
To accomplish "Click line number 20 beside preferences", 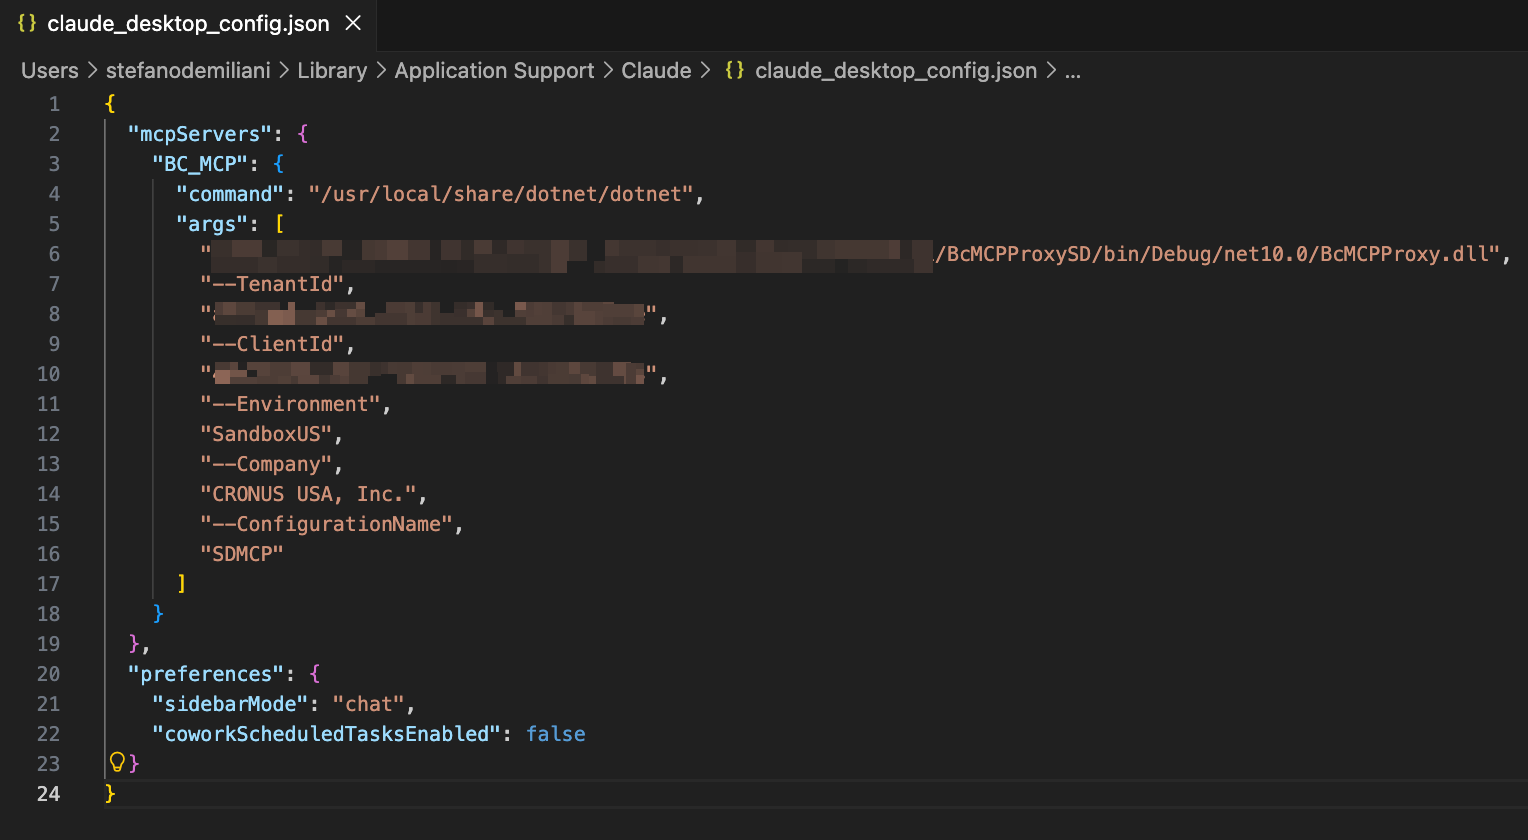I will tap(49, 674).
